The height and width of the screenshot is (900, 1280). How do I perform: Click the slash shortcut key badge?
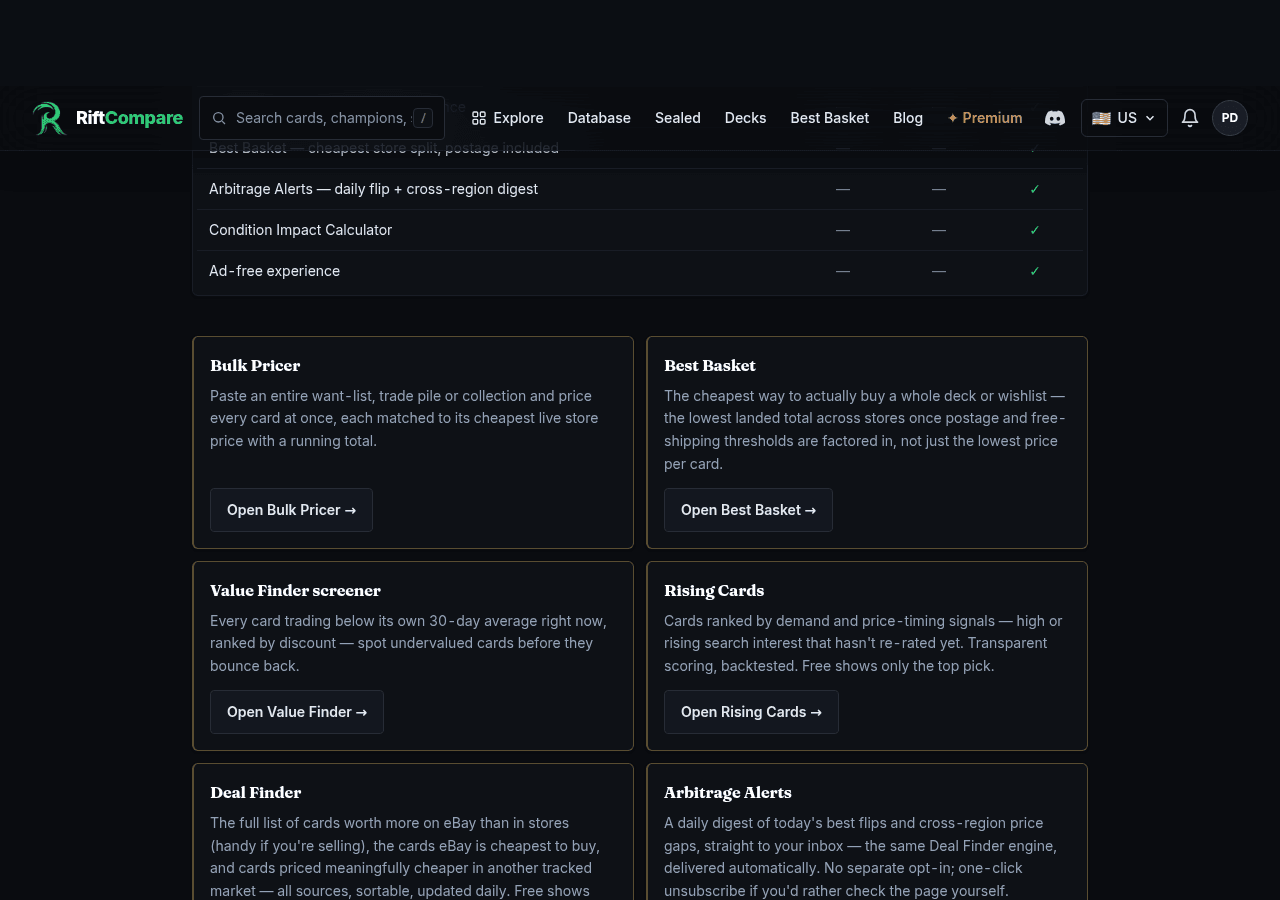pos(423,118)
